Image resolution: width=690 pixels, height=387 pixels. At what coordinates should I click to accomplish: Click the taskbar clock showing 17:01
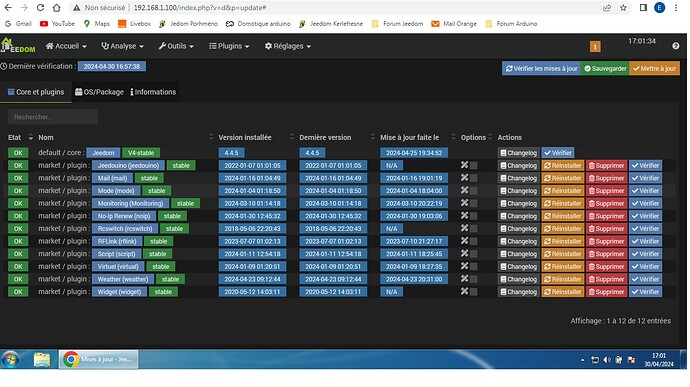659,359
